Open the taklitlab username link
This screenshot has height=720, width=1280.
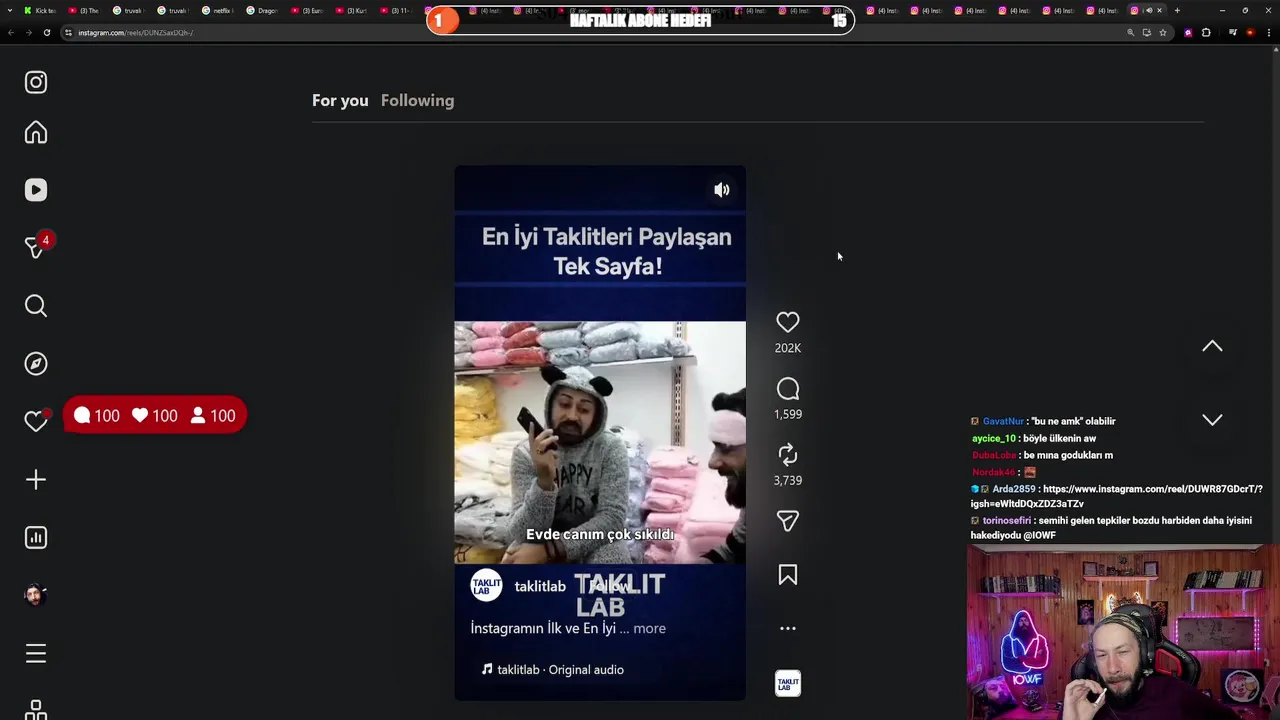coord(540,586)
